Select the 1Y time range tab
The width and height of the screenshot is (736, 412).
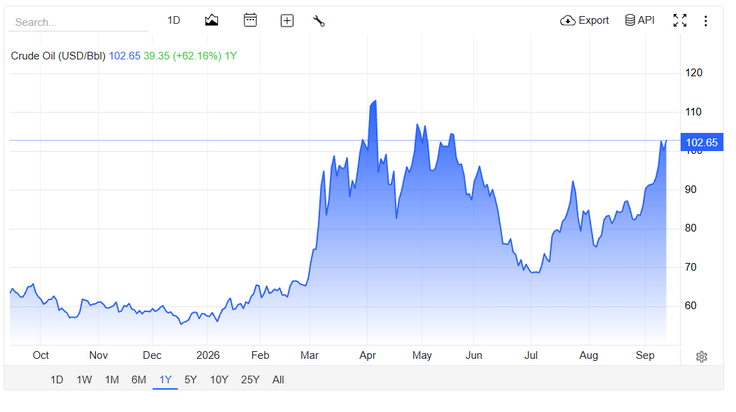165,380
